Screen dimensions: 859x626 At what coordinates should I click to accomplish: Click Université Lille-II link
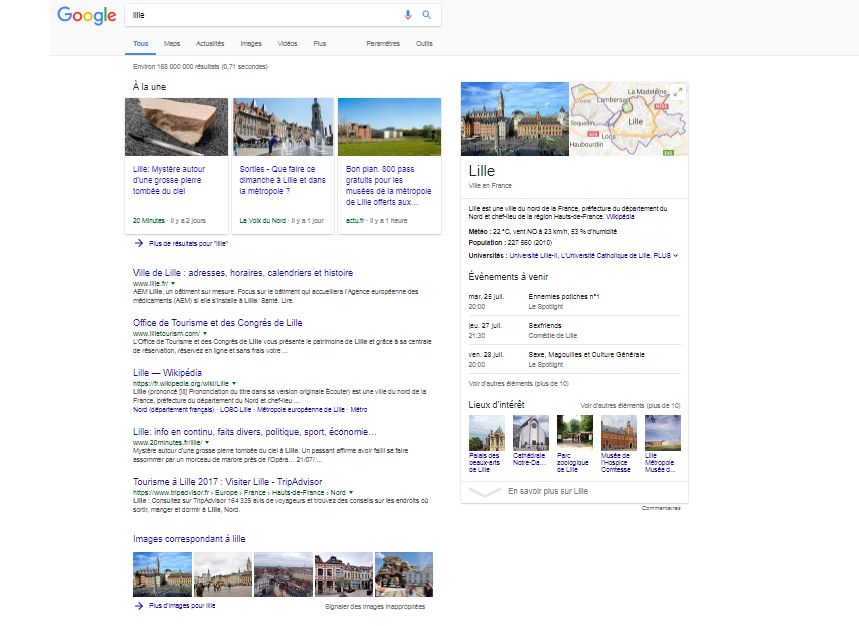point(534,256)
